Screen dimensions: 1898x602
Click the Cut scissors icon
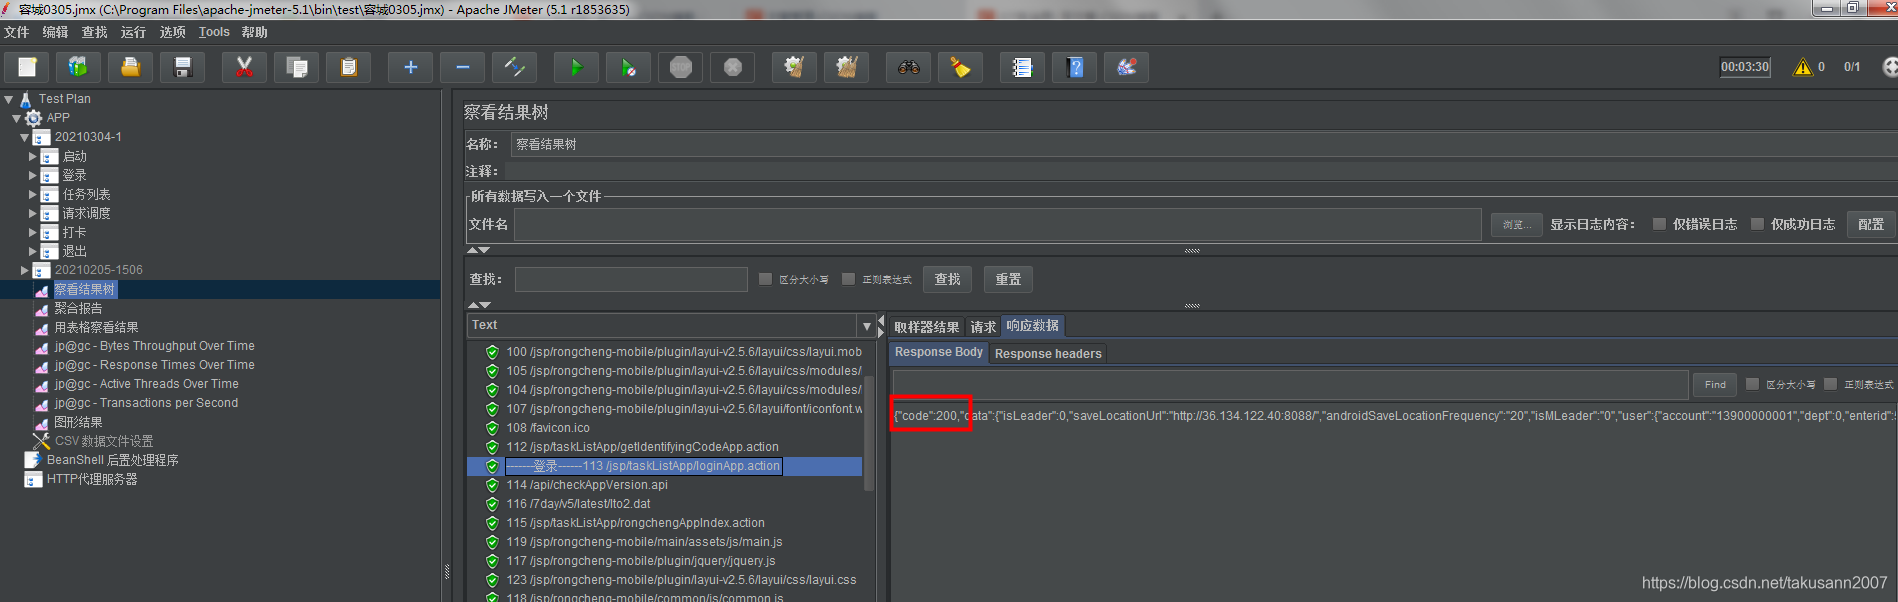tap(244, 67)
